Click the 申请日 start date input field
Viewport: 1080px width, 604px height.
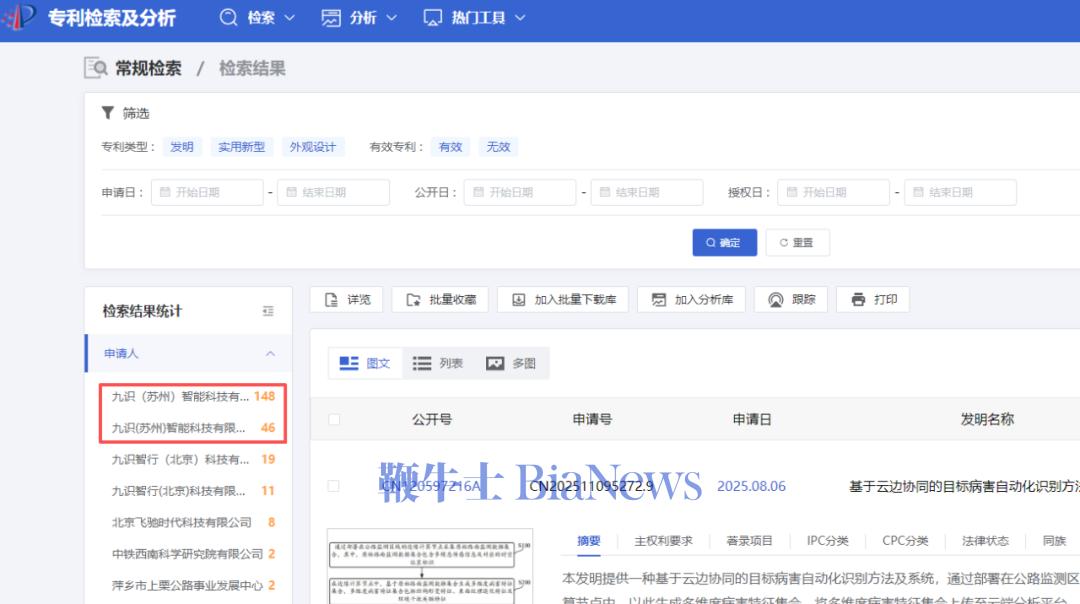[207, 192]
